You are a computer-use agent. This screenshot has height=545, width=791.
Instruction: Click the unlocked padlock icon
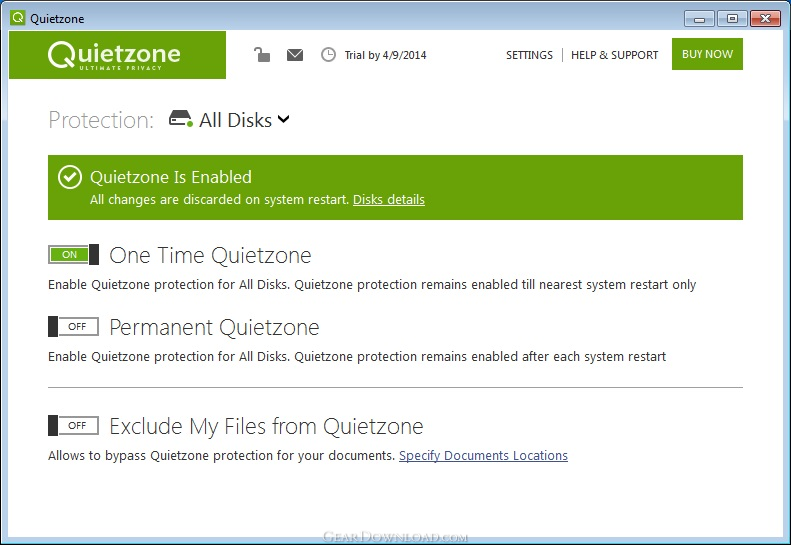pos(262,54)
